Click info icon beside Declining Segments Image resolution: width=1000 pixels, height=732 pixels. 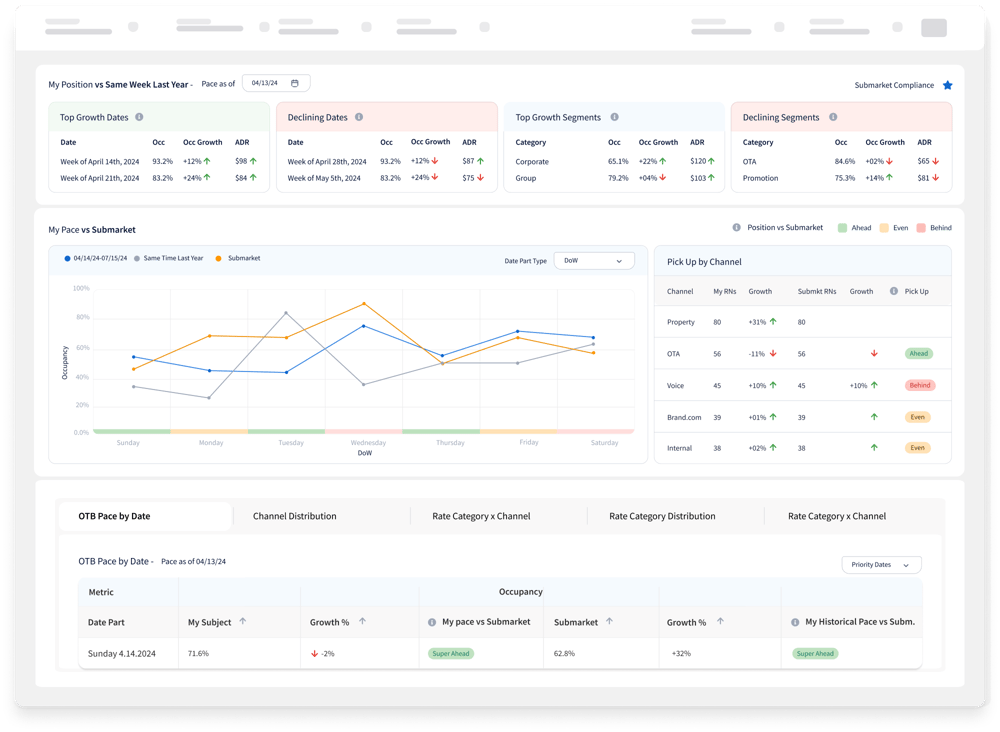(833, 117)
